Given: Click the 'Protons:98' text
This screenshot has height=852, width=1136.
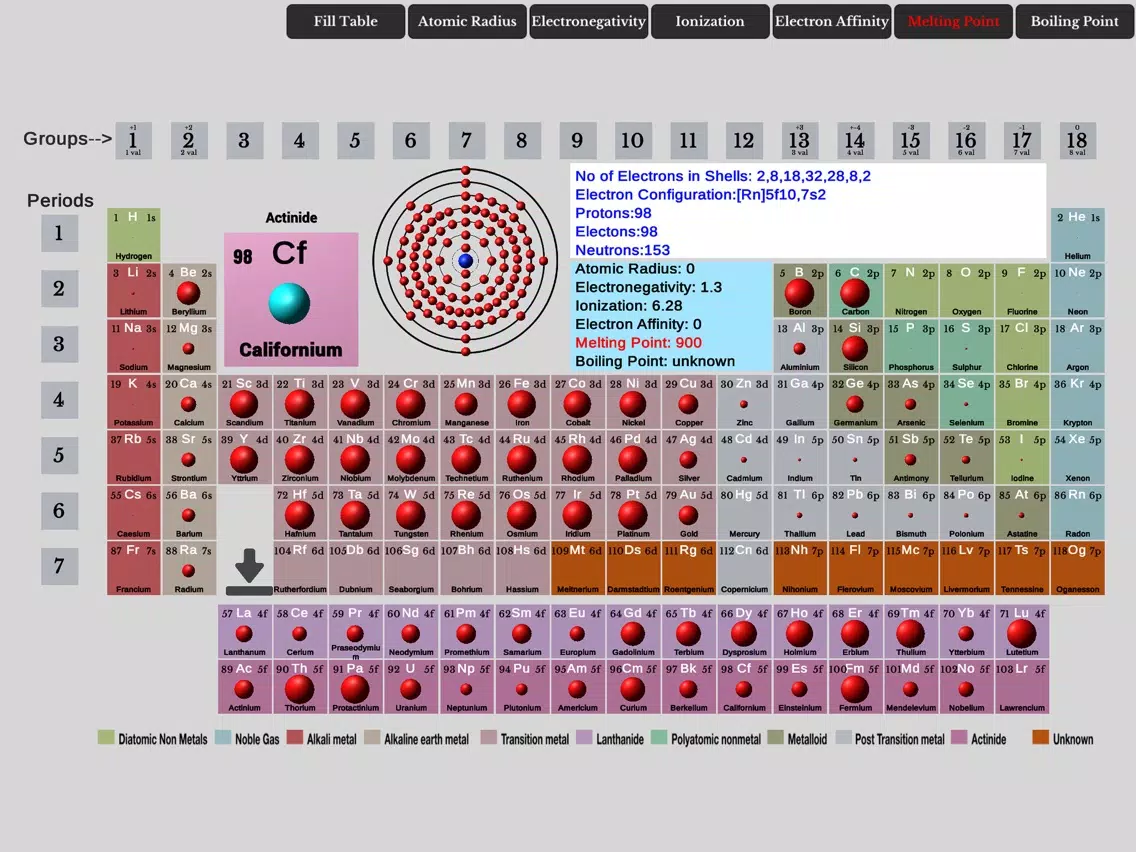Looking at the screenshot, I should coord(613,213).
